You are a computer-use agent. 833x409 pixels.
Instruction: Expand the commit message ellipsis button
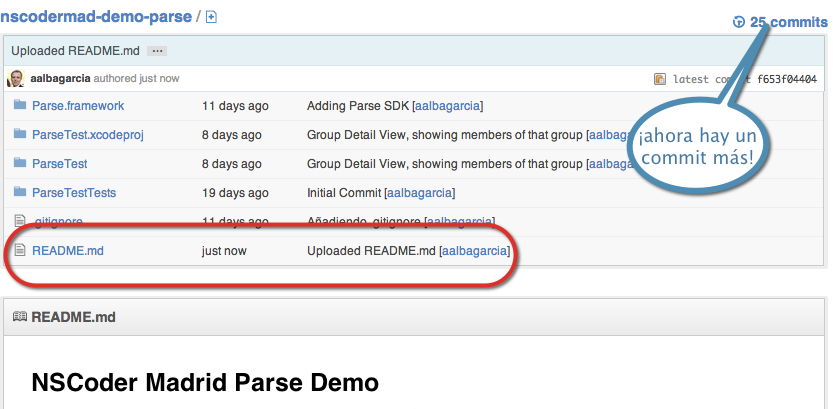pyautogui.click(x=157, y=51)
